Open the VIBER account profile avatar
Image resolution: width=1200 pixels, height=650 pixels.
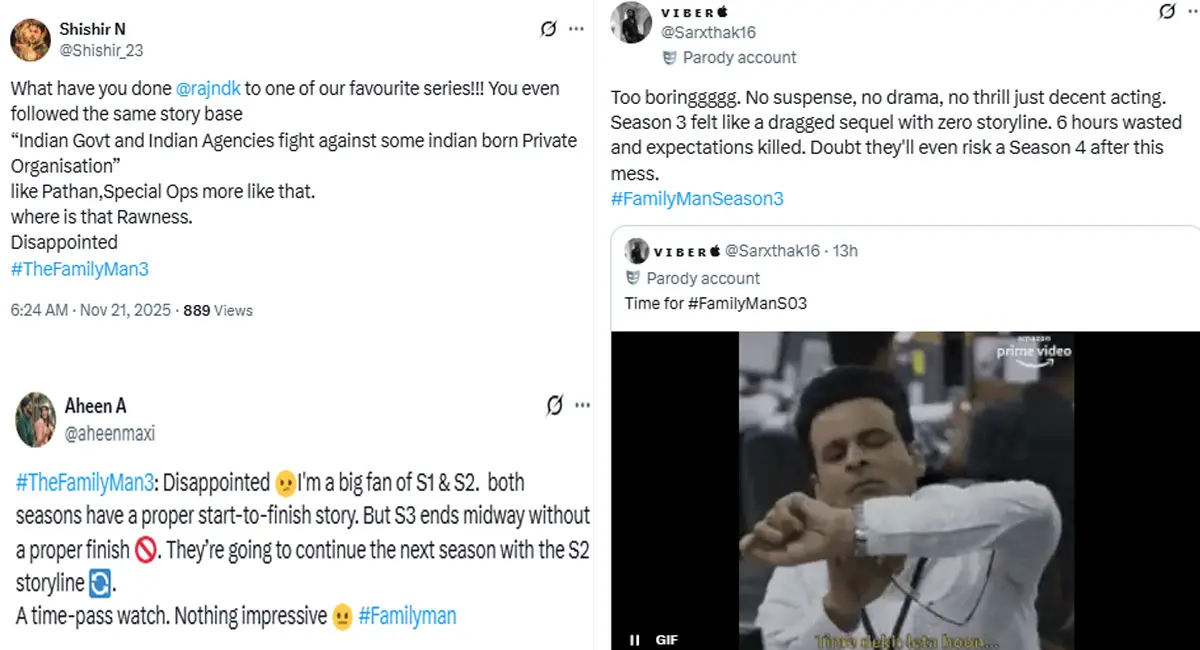631,22
